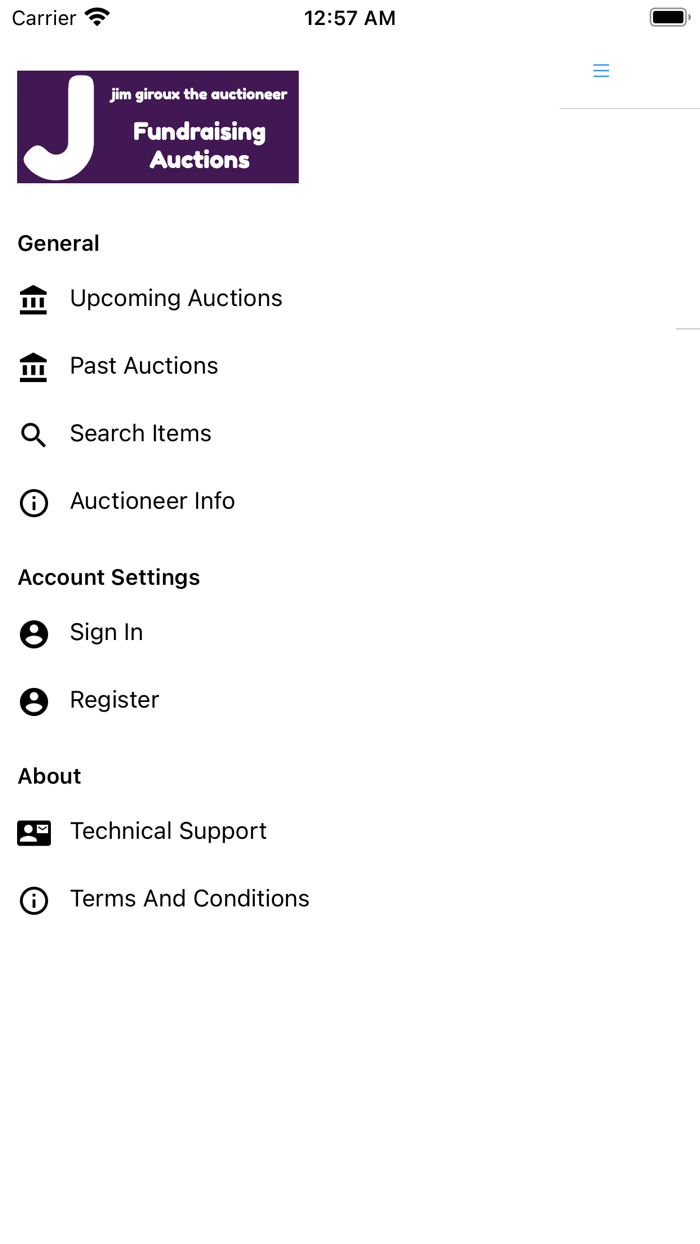Open Past Auctions menu item
Image resolution: width=700 pixels, height=1244 pixels.
[144, 366]
